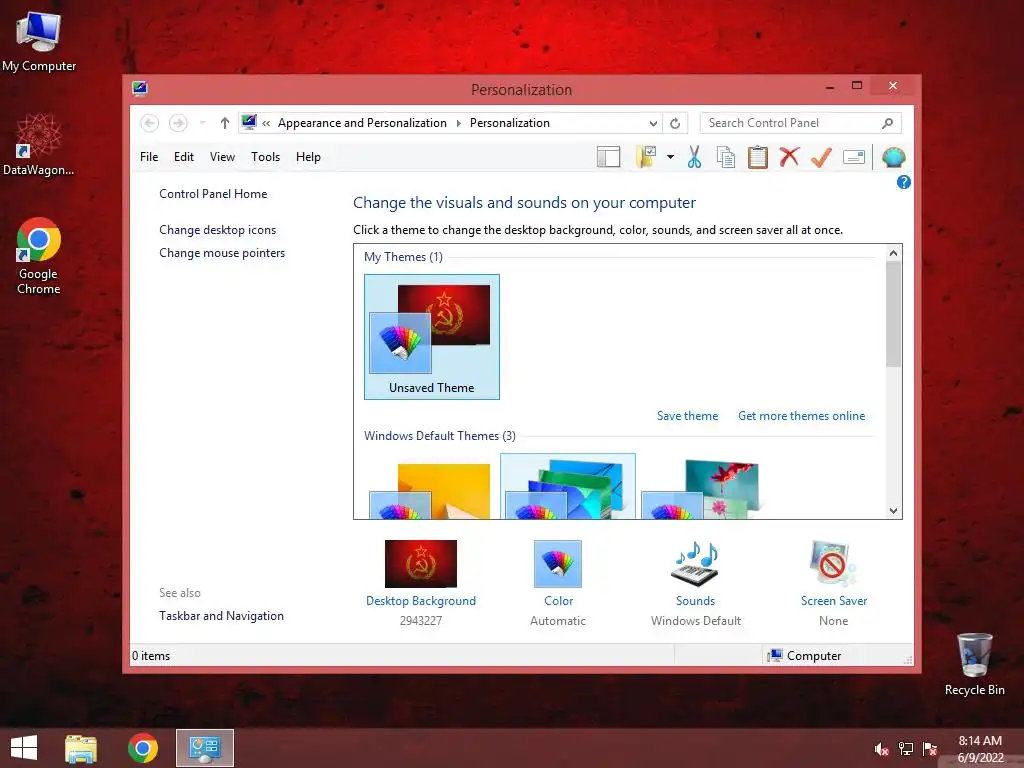
Task: Open Change mouse pointers link
Action: [222, 253]
